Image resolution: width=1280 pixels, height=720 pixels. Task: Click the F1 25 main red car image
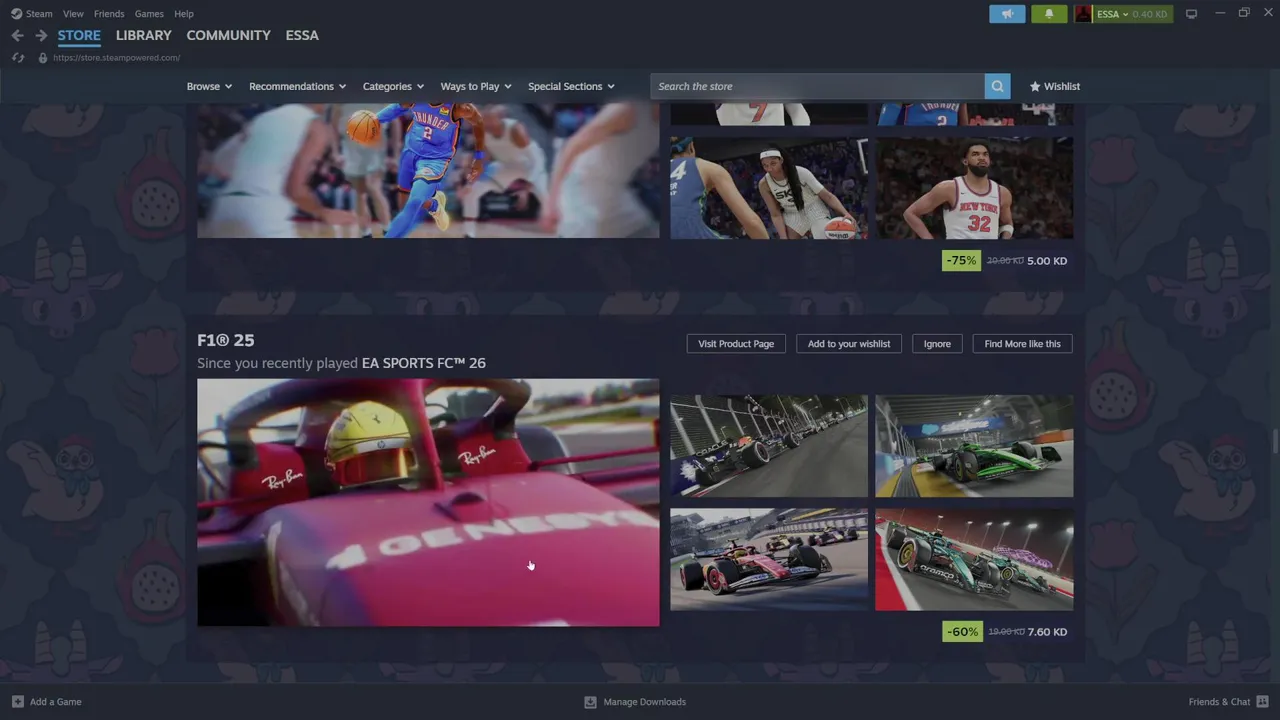pos(428,502)
